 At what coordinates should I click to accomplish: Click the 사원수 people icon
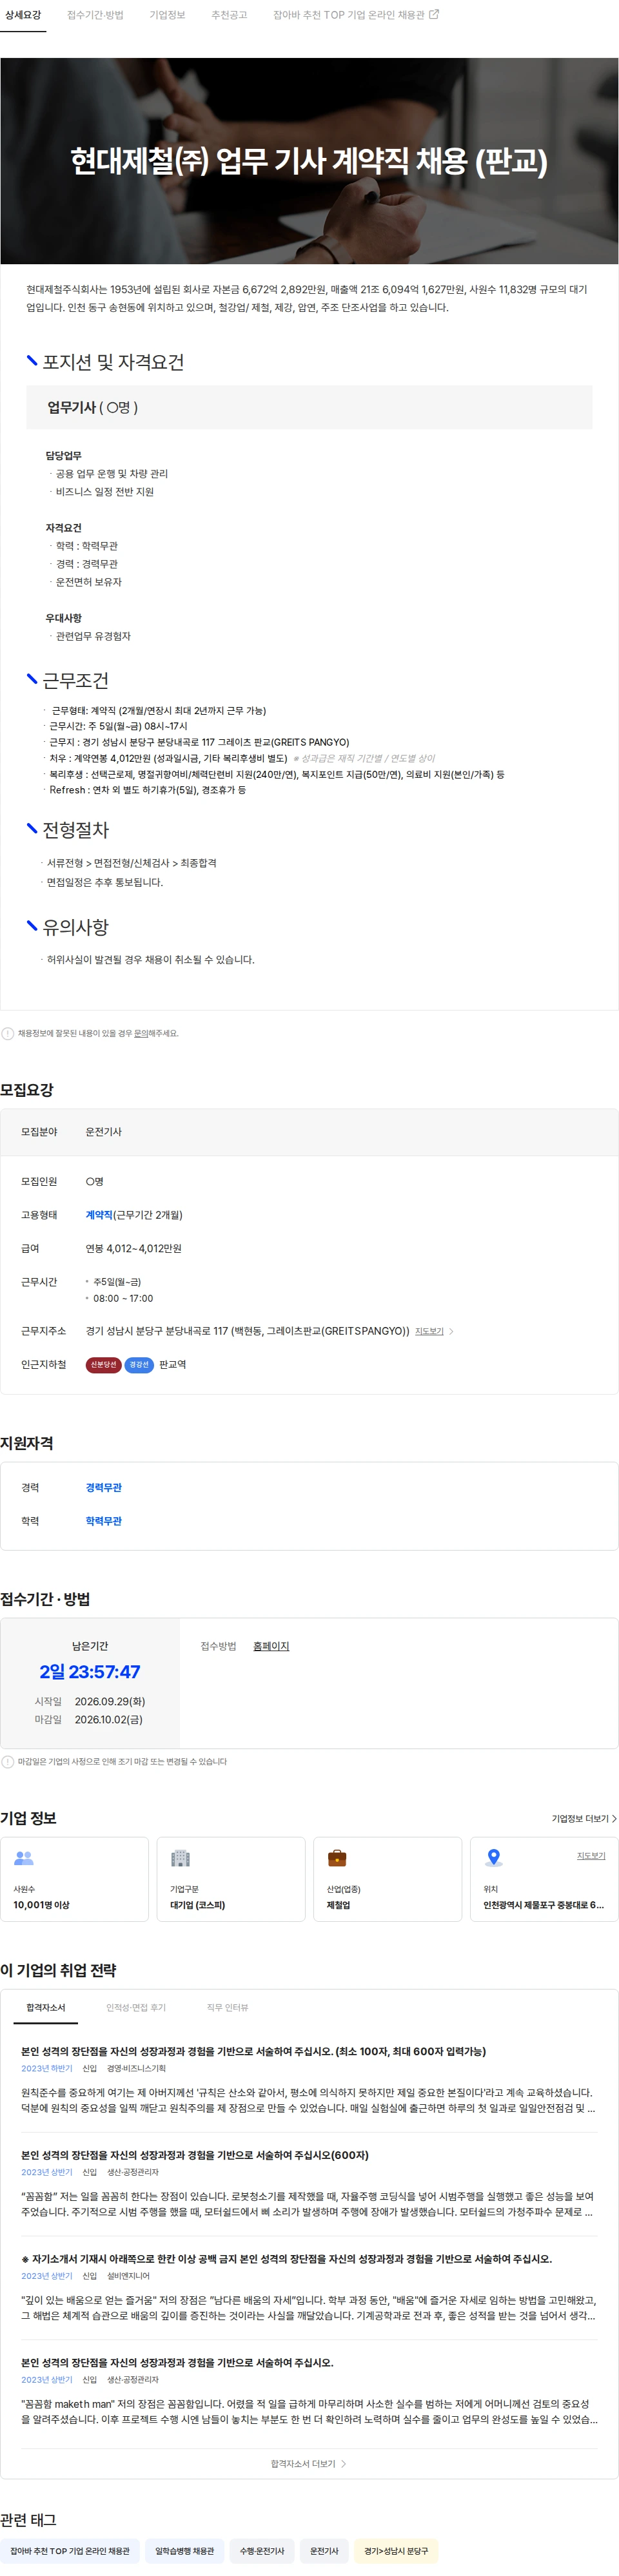(24, 1858)
